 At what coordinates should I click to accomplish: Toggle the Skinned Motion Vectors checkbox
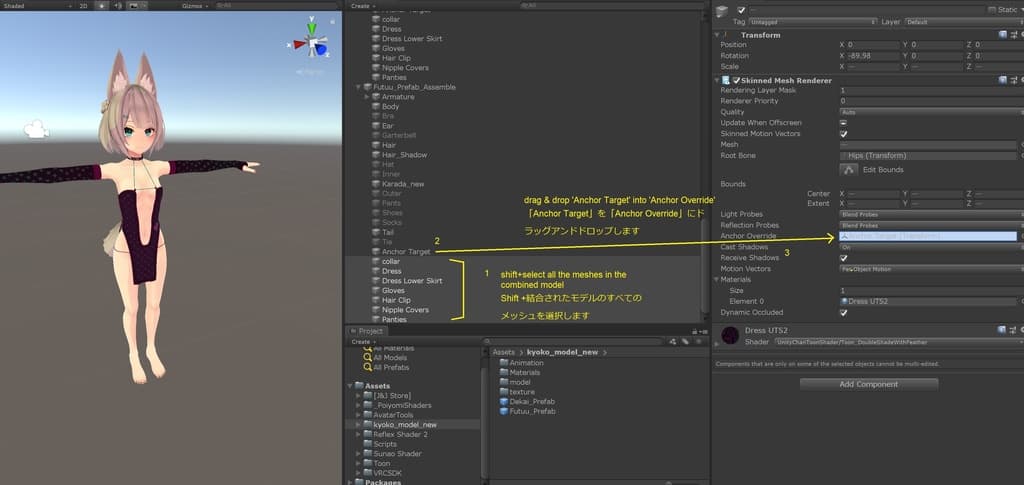click(x=843, y=134)
